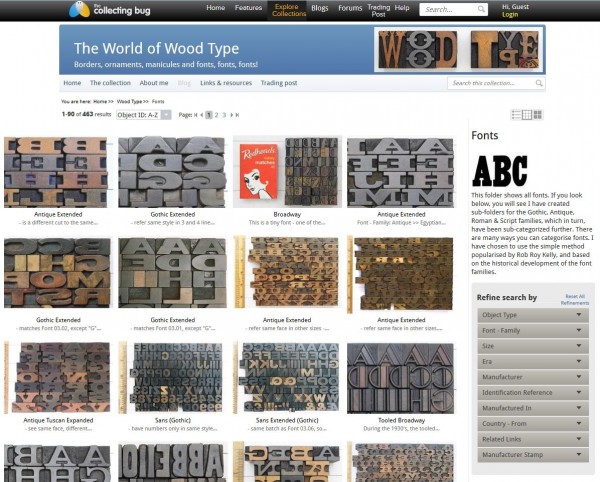600x482 pixels.
Task: Open the Antique Tuscan Expanded thumbnail
Action: [57, 378]
